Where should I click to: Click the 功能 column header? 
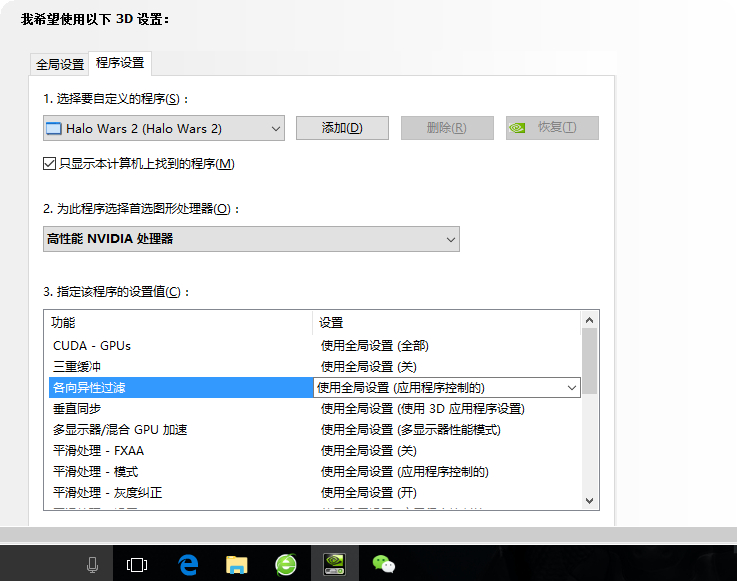179,323
